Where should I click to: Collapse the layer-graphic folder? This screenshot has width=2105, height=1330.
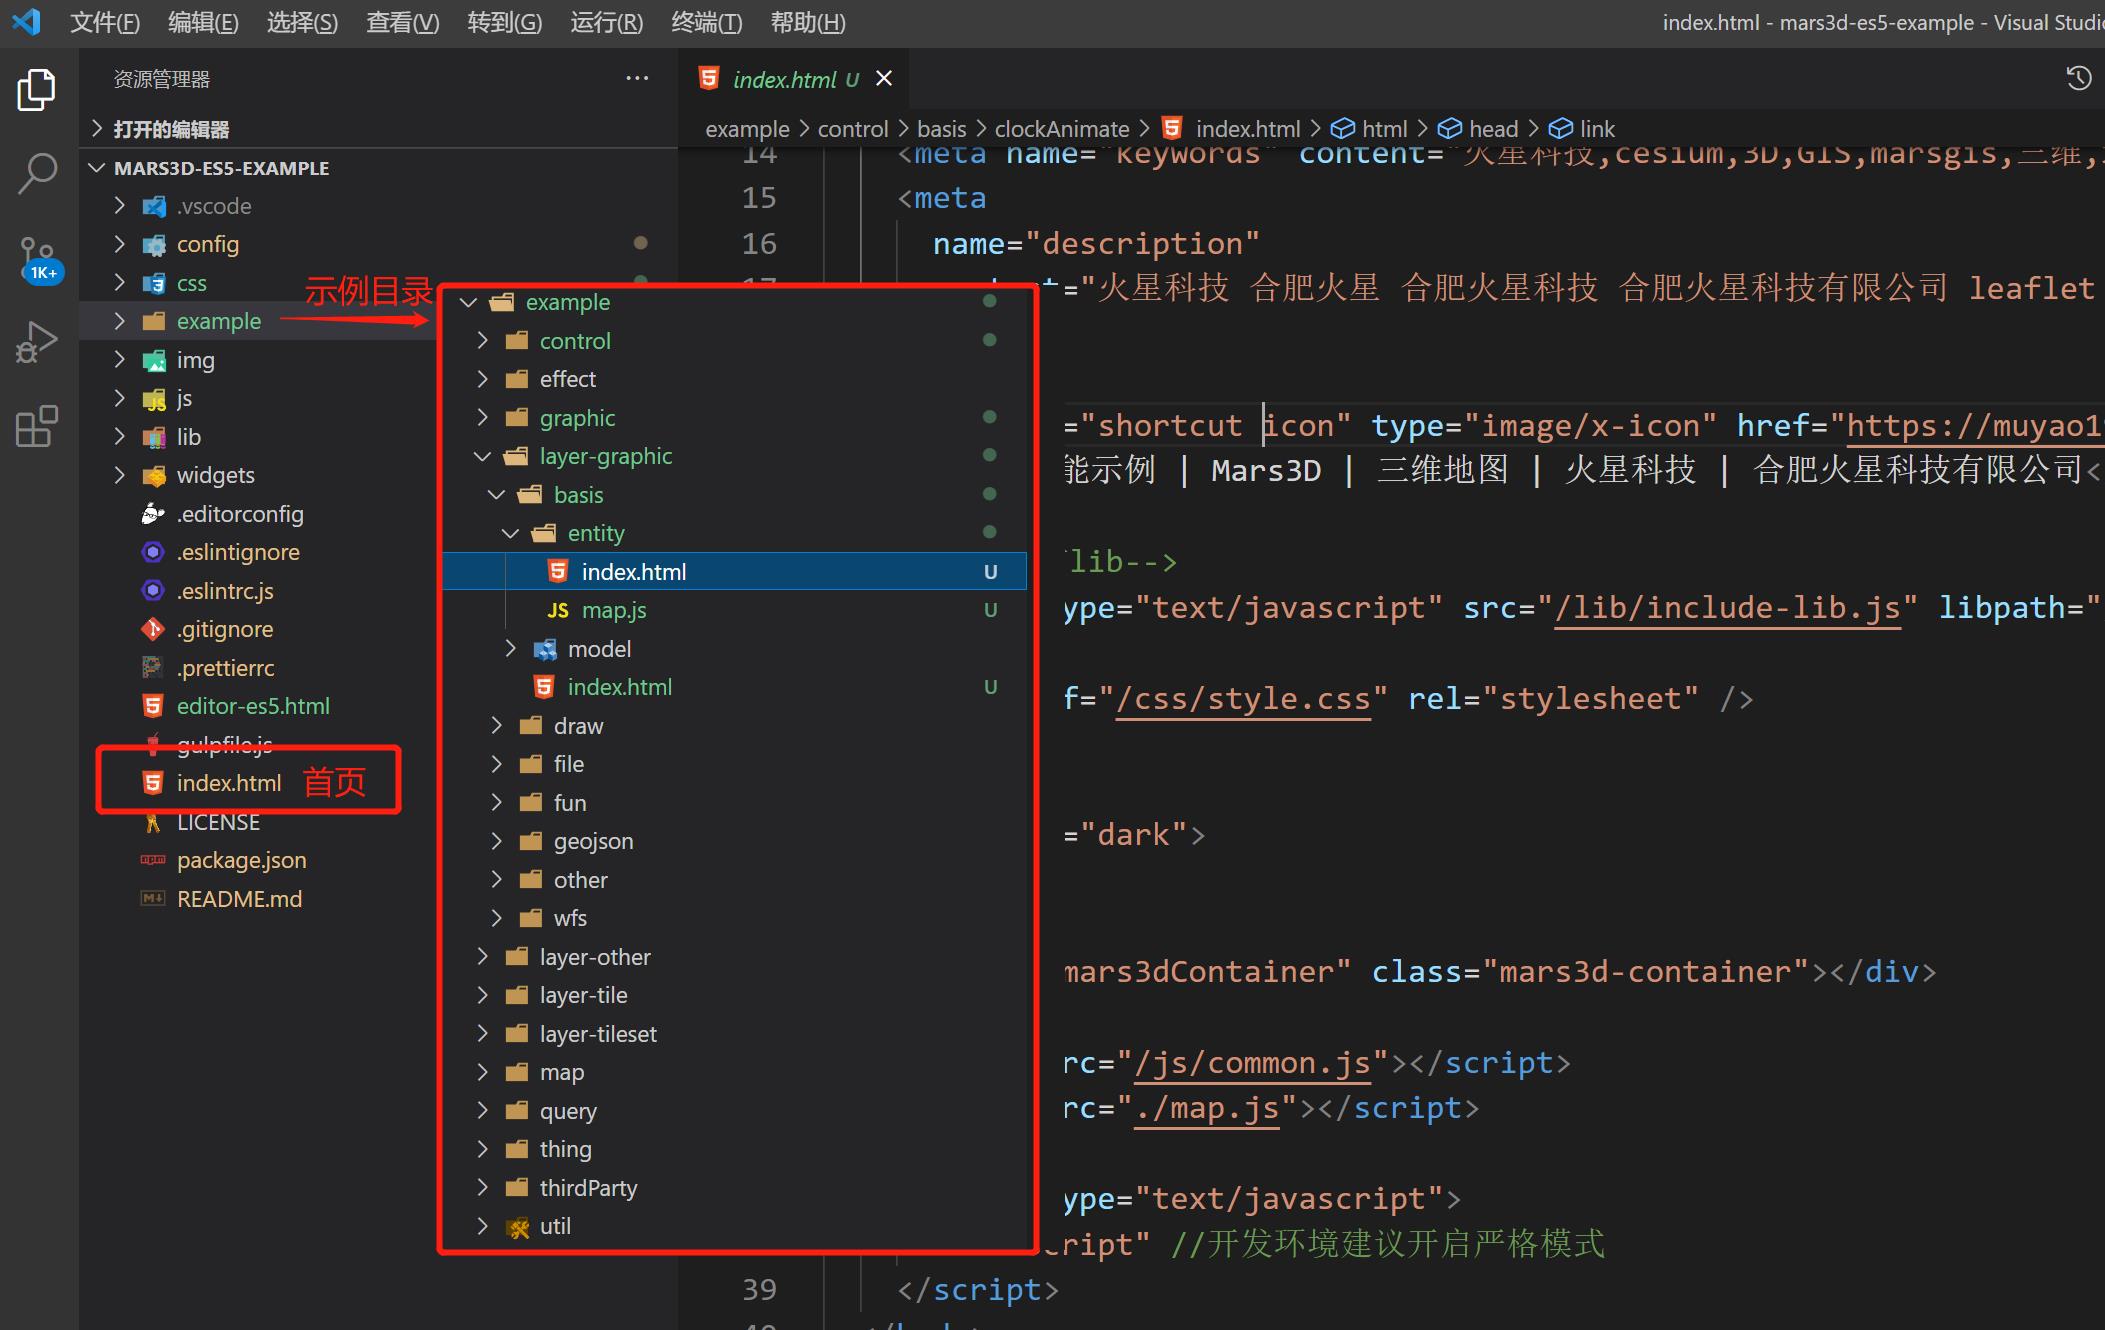(x=483, y=456)
